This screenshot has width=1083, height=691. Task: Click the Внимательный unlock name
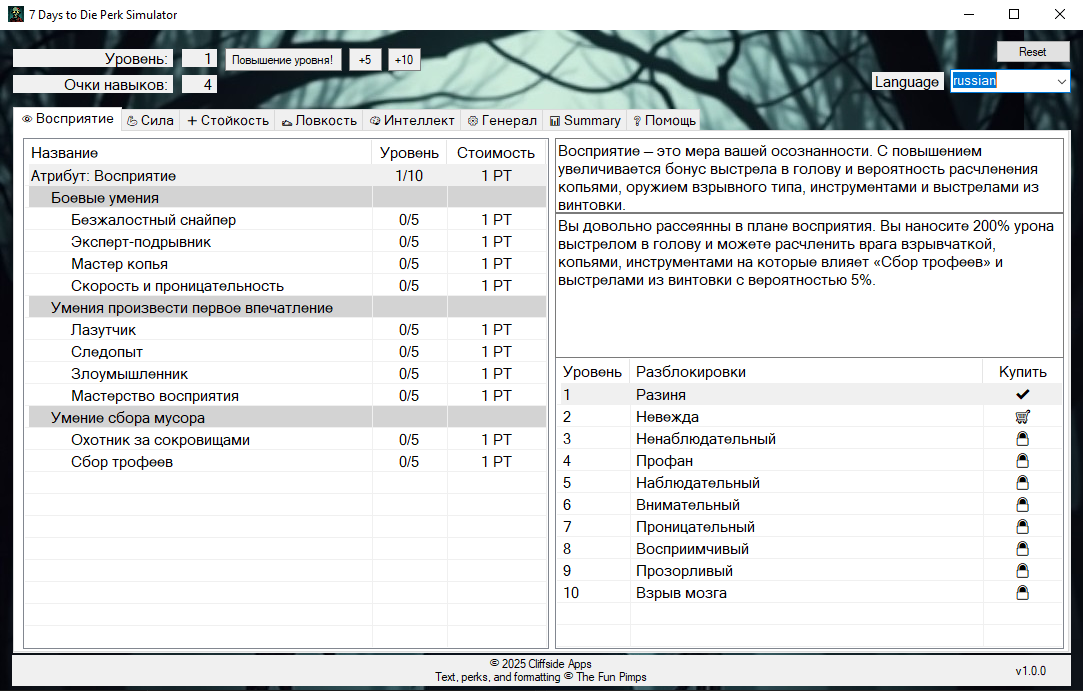(x=688, y=505)
